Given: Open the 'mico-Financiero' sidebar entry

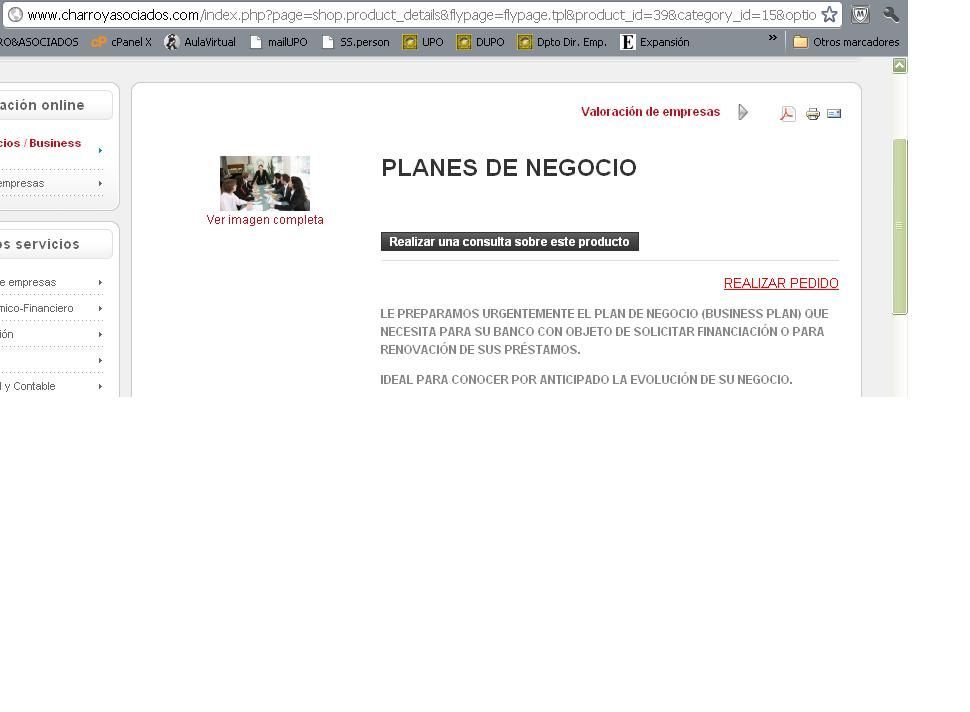Looking at the screenshot, I should pos(36,308).
